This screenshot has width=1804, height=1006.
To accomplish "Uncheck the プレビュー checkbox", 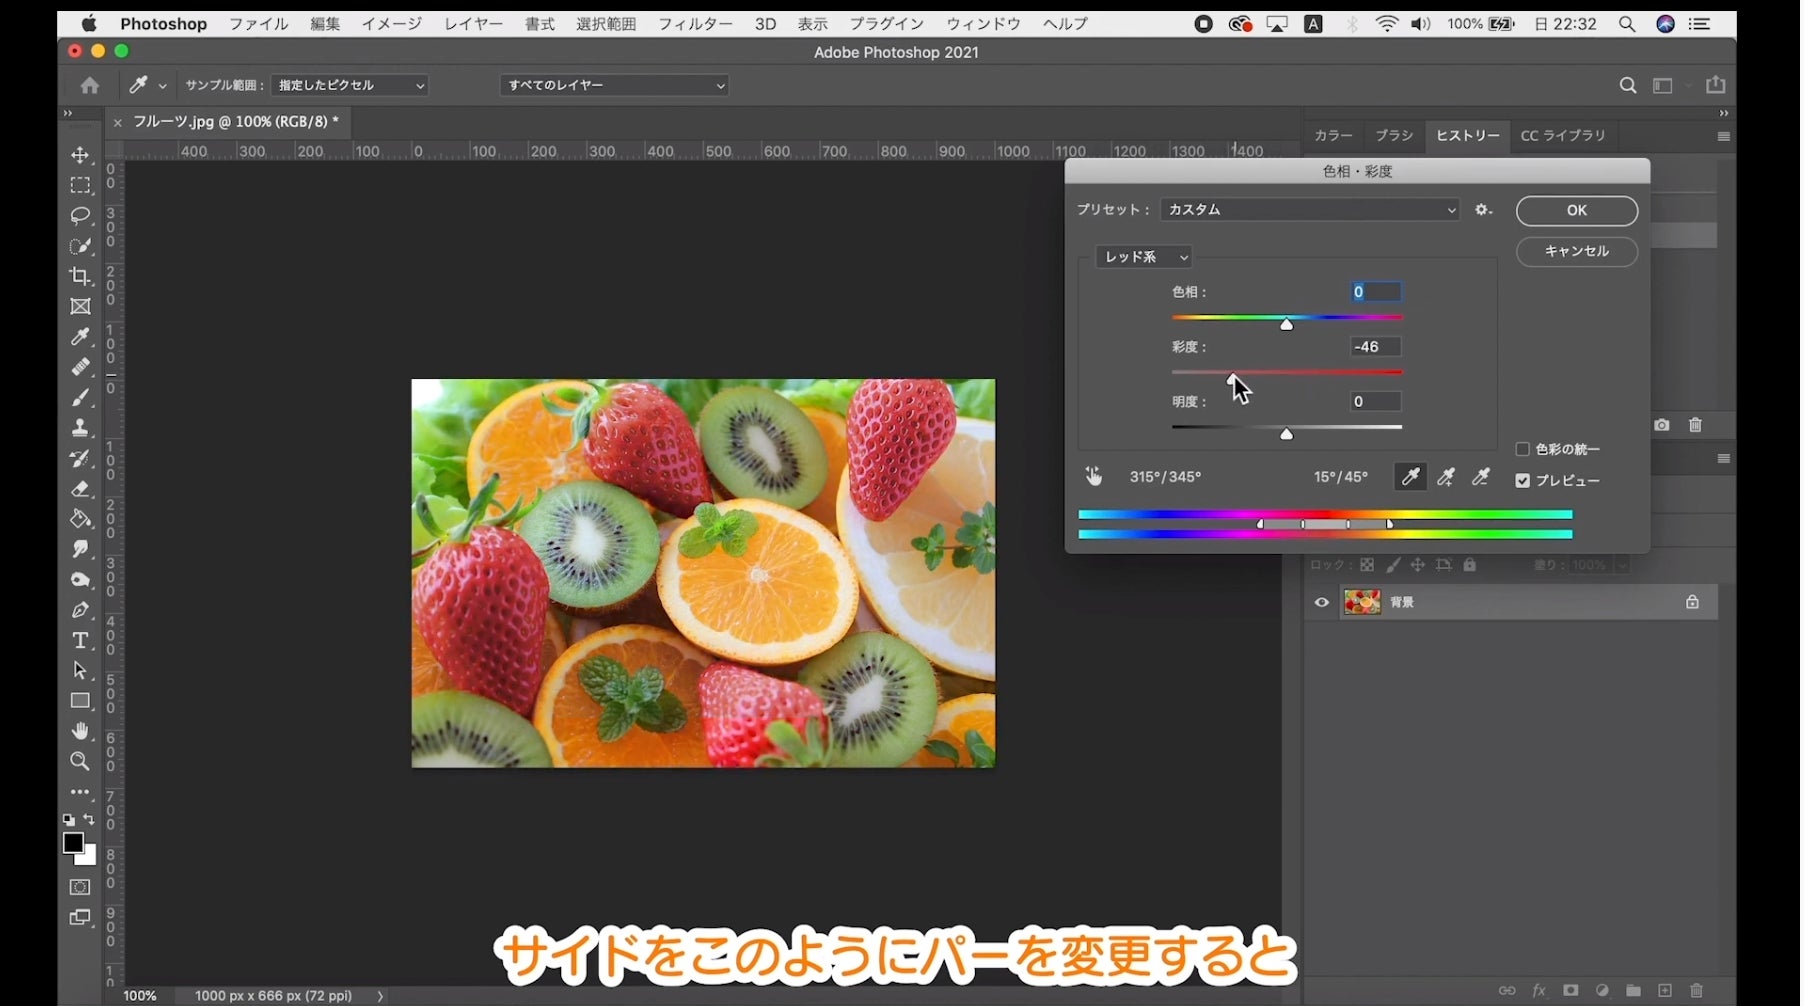I will point(1523,481).
